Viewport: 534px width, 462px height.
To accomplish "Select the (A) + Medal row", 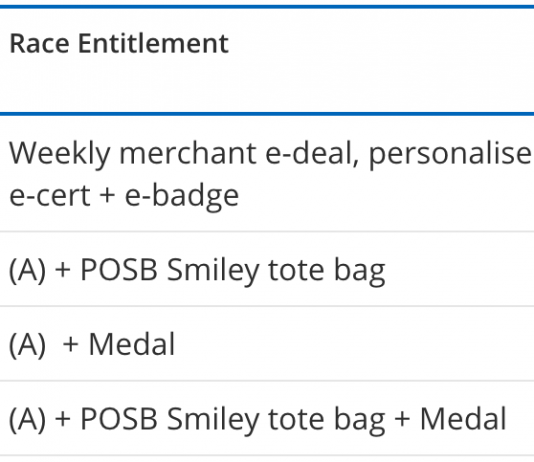I will tap(267, 344).
